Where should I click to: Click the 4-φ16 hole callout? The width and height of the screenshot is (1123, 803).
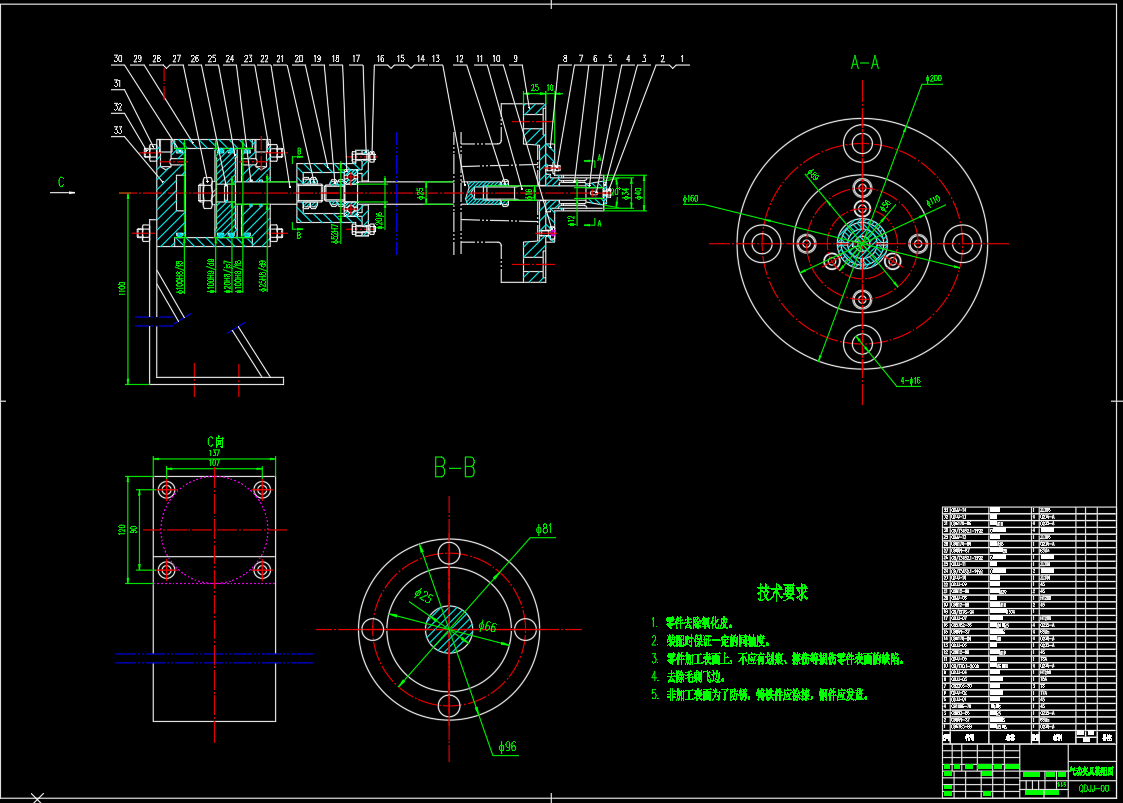tap(909, 381)
